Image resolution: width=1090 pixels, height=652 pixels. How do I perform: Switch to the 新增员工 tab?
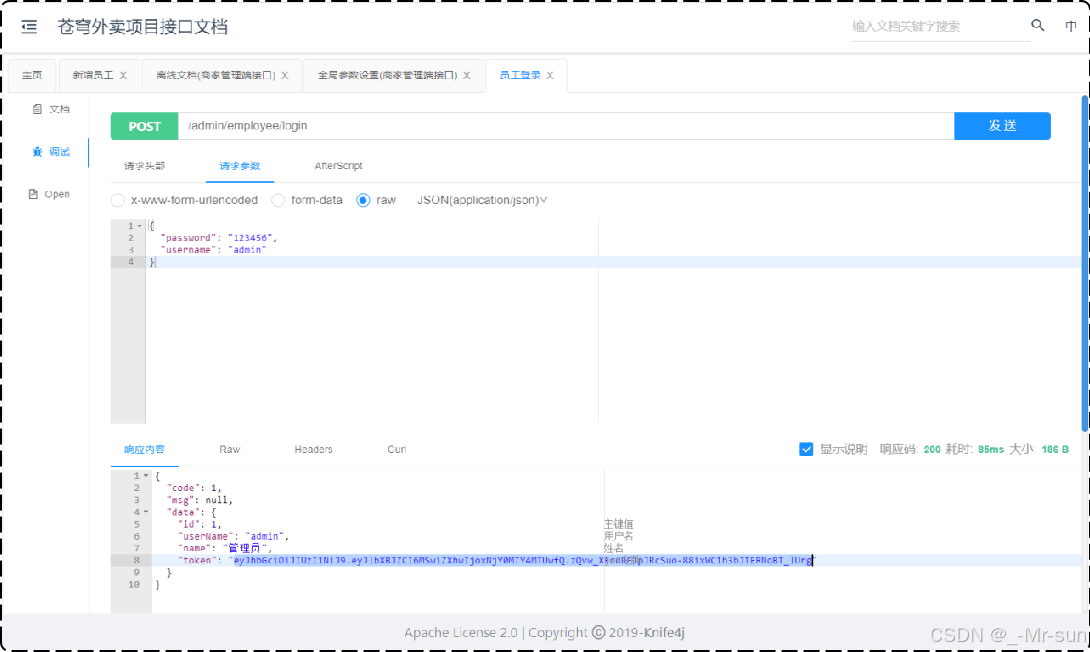(92, 75)
